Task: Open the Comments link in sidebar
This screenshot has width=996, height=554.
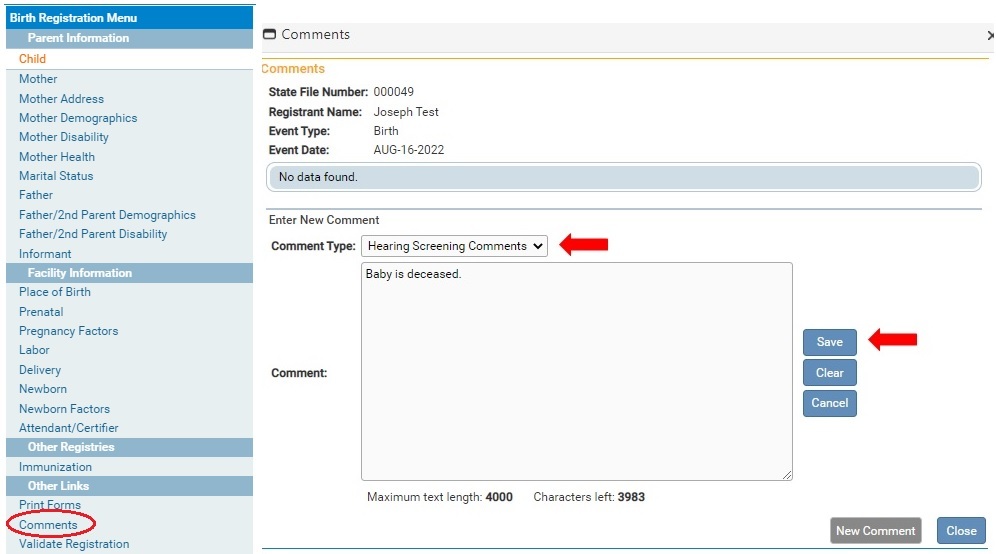Action: point(48,525)
